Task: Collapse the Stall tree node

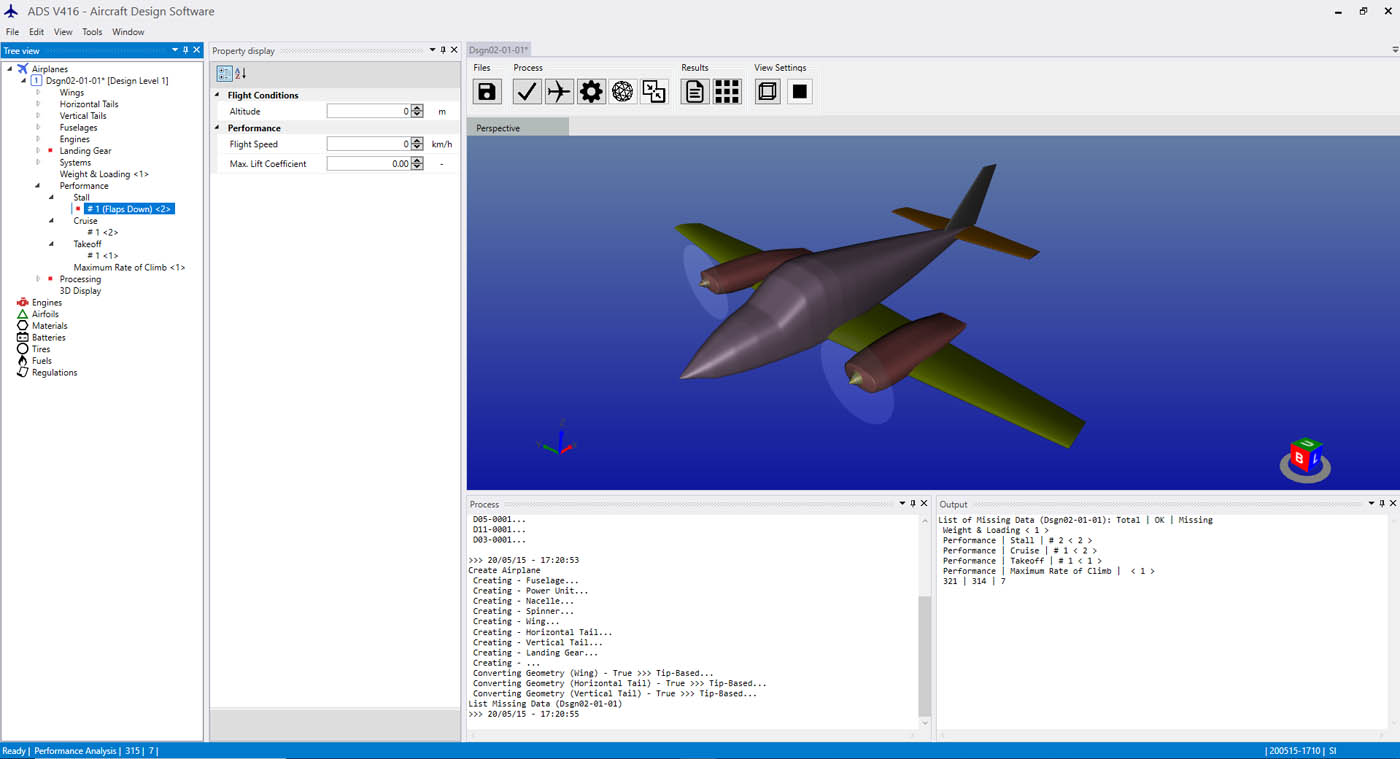Action: point(52,198)
